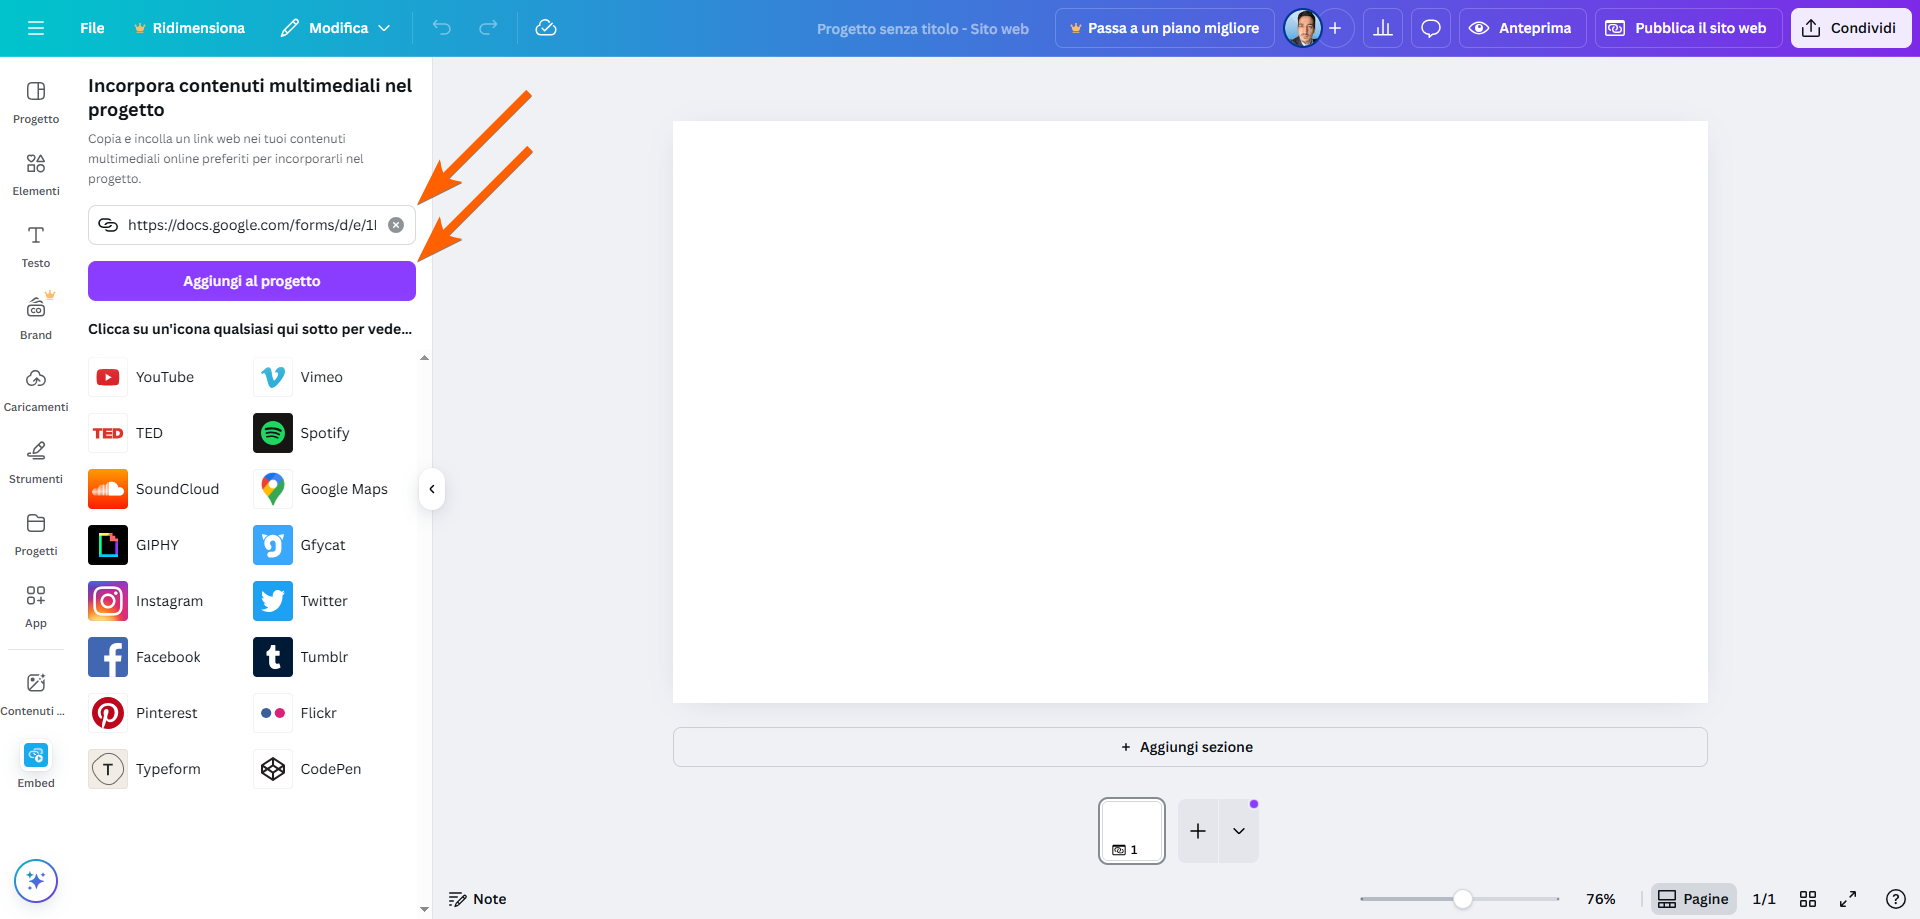Screen dimensions: 1920x919
Task: Open the help question mark icon
Action: pos(1895,899)
